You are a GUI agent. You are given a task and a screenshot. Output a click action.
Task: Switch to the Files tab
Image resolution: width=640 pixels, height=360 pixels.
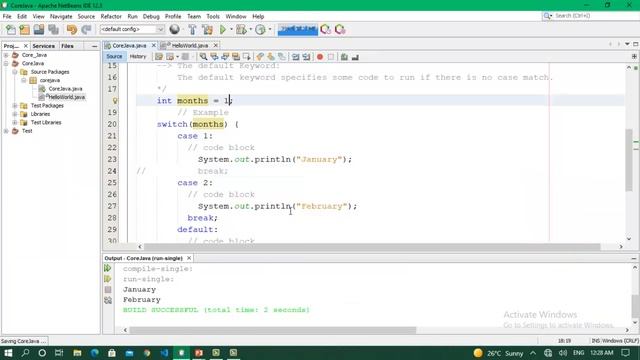point(67,46)
